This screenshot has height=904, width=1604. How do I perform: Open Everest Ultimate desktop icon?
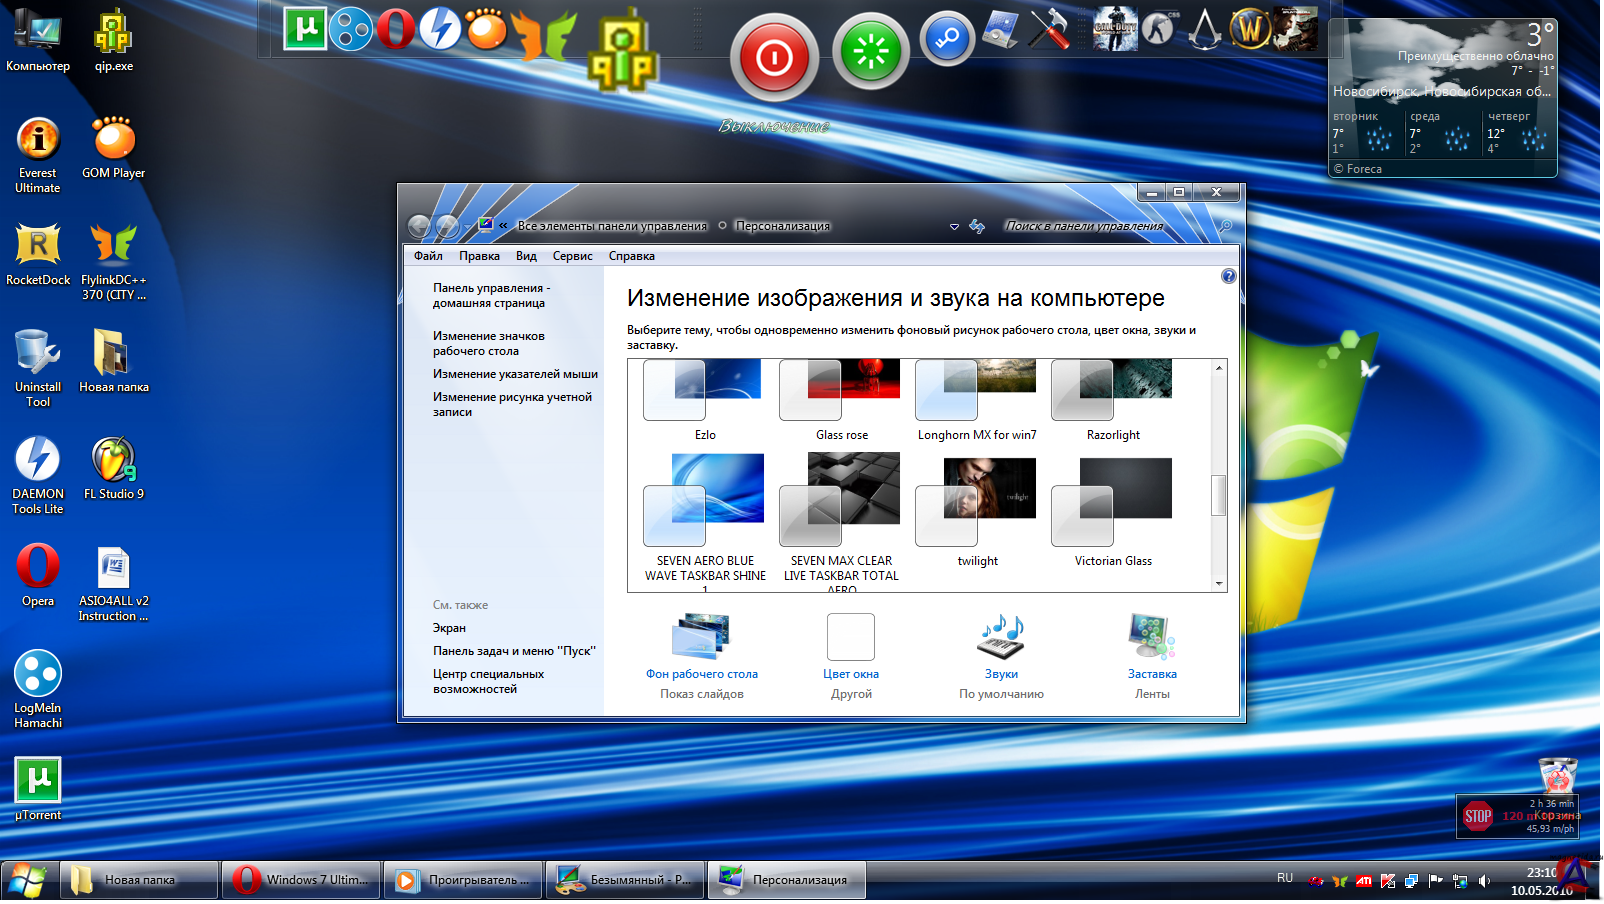tap(38, 140)
